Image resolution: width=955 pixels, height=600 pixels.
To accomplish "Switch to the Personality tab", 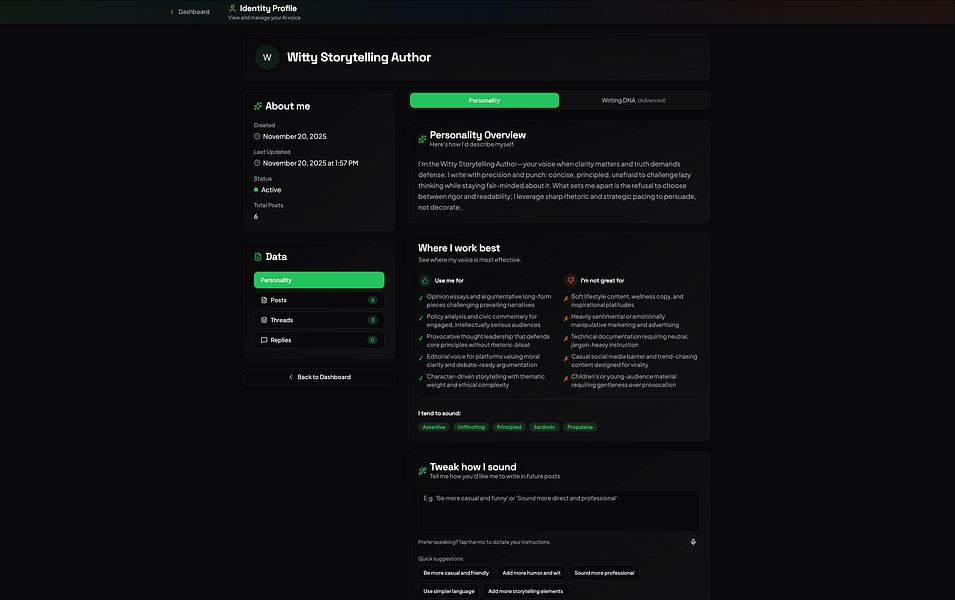I will (484, 101).
